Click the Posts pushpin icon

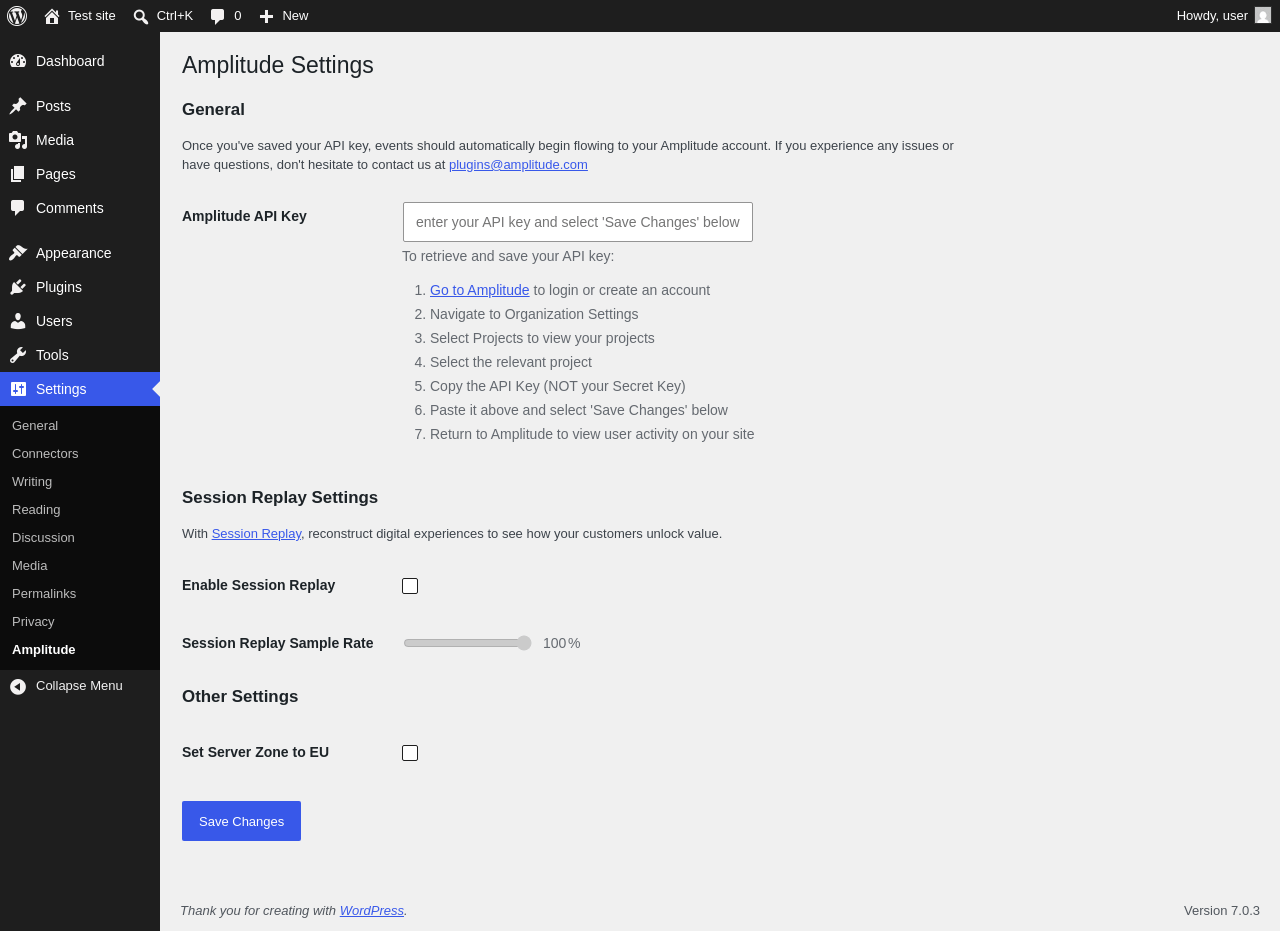(x=18, y=106)
